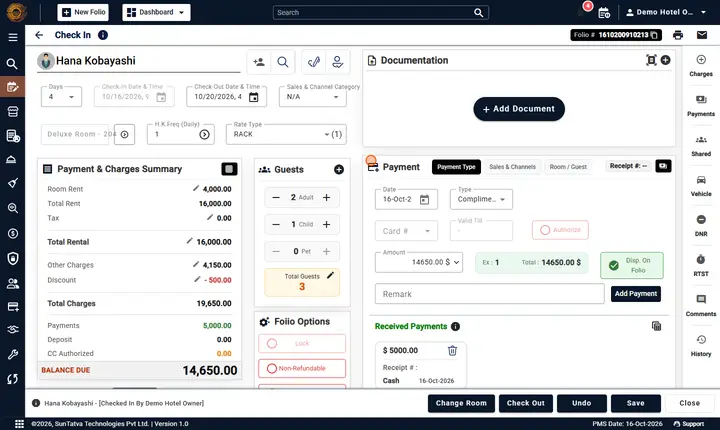This screenshot has height=430, width=720.
Task: Open the Demo Hotel user menu
Action: click(666, 12)
